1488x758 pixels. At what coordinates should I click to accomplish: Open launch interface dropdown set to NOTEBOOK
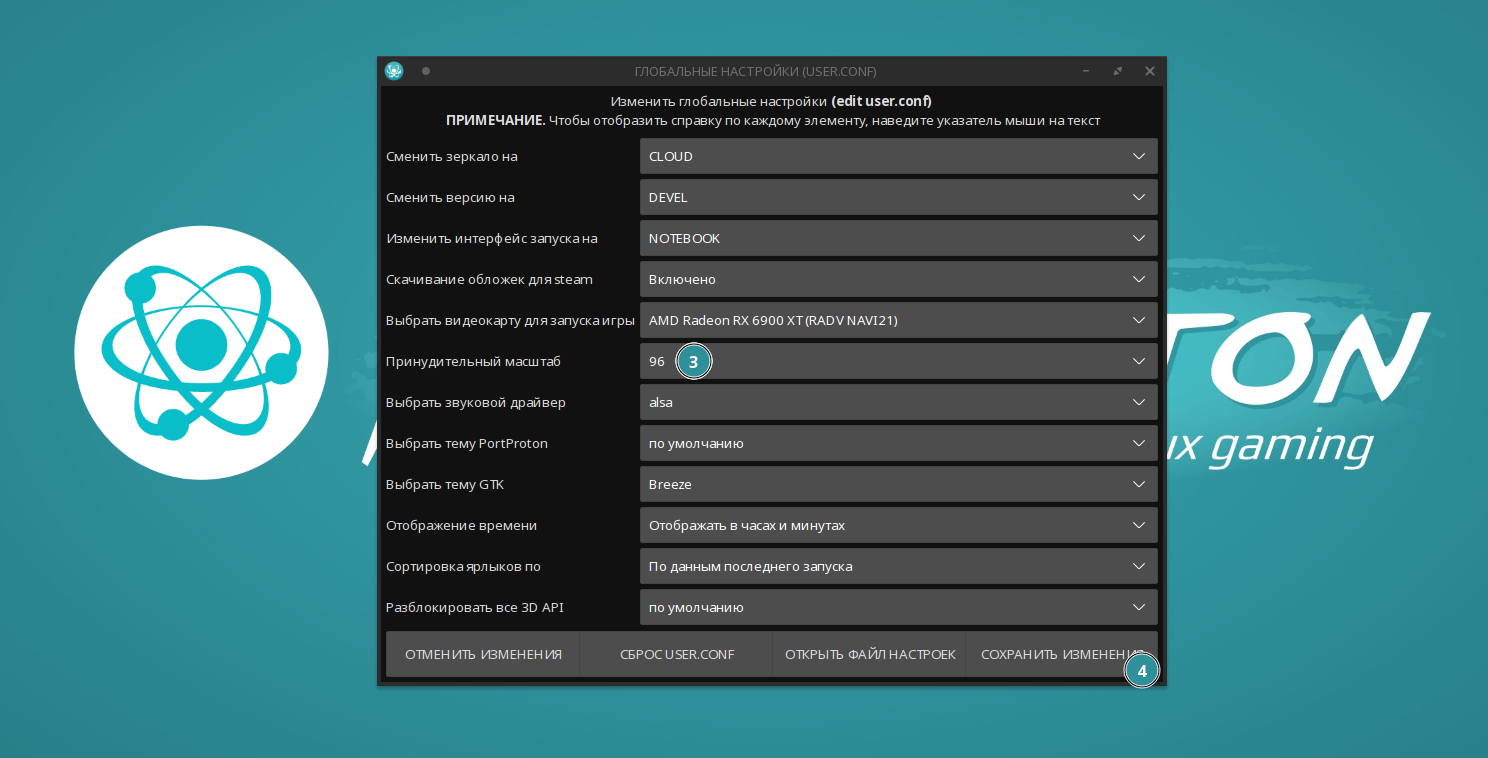click(897, 238)
